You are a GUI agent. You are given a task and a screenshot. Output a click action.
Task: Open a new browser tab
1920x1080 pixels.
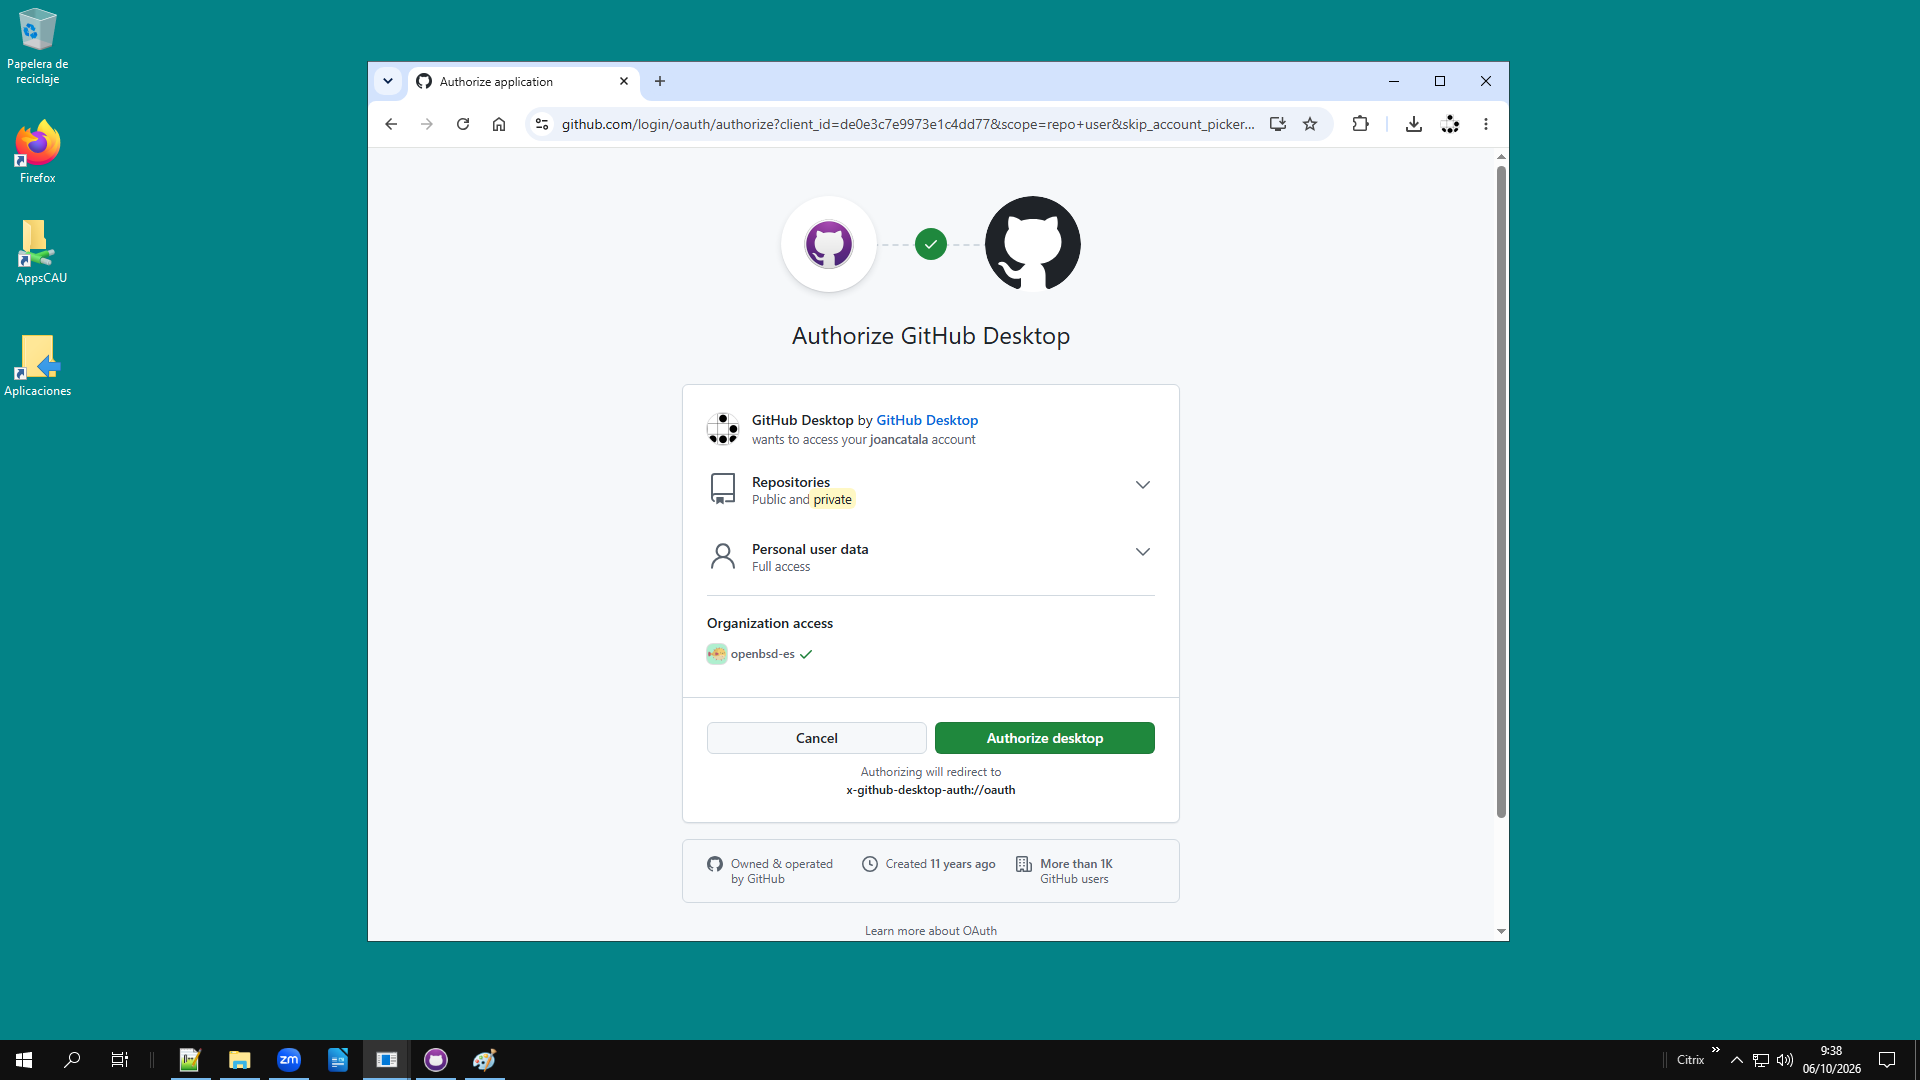(x=660, y=81)
